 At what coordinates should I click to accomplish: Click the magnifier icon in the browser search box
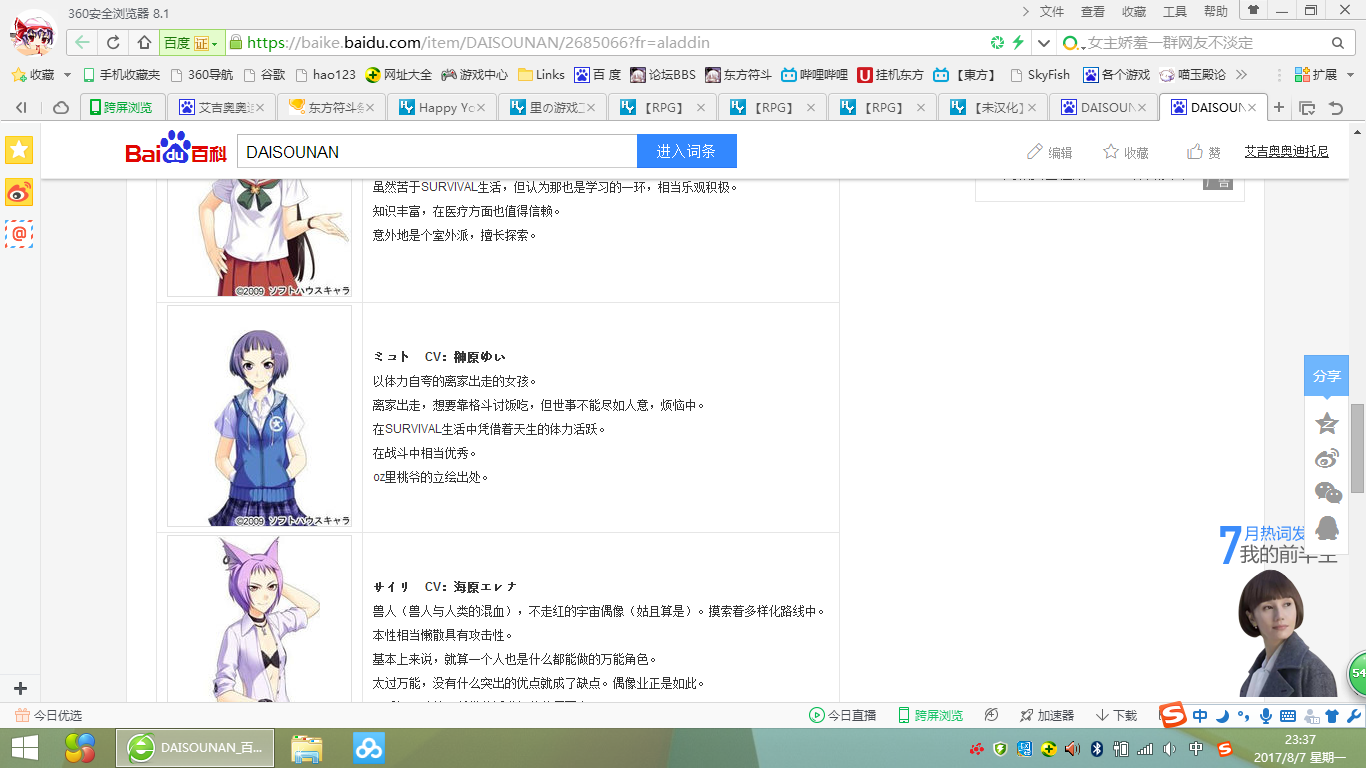[x=1337, y=43]
